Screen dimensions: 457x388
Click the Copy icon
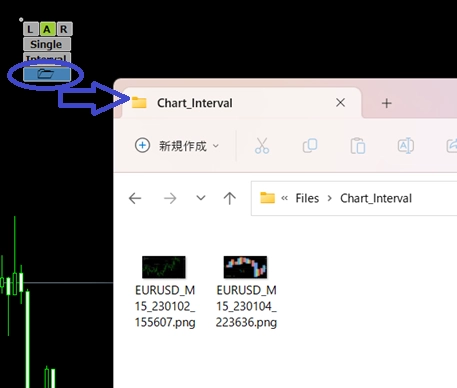[x=310, y=146]
